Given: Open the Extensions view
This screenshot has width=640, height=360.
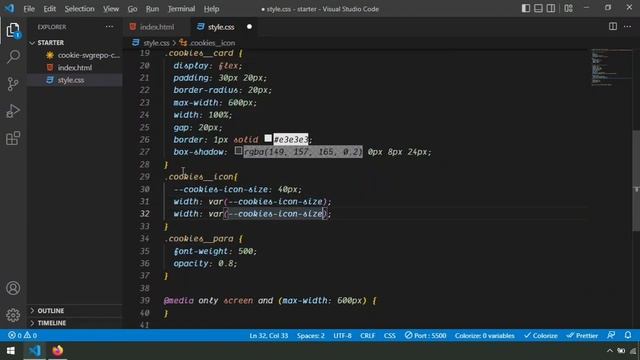Looking at the screenshot, I should click(13, 138).
